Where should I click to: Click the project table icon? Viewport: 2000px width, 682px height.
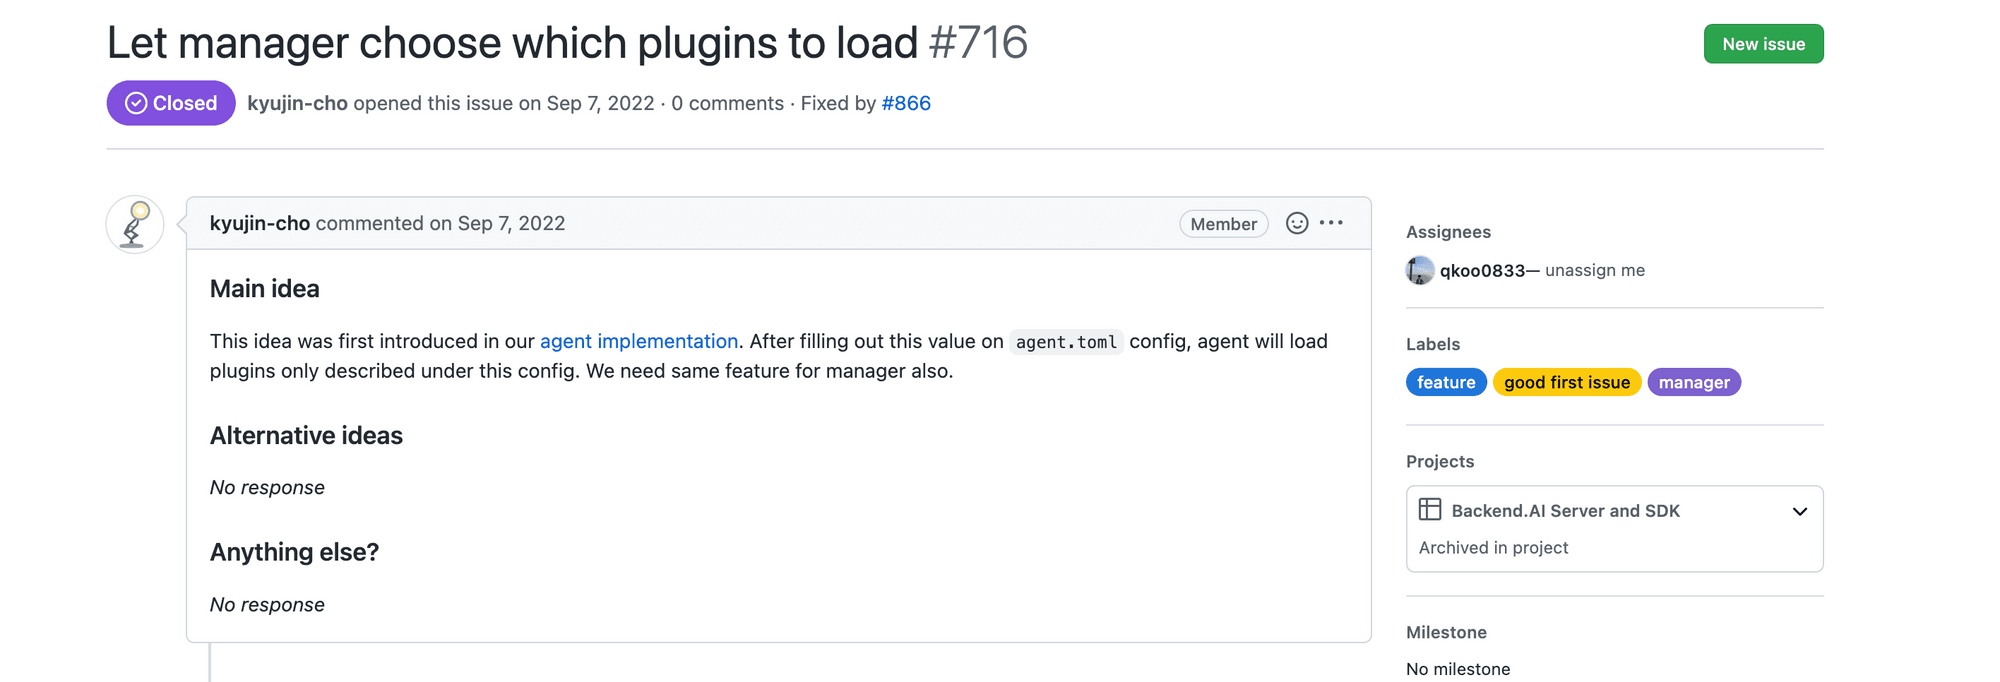click(x=1430, y=510)
